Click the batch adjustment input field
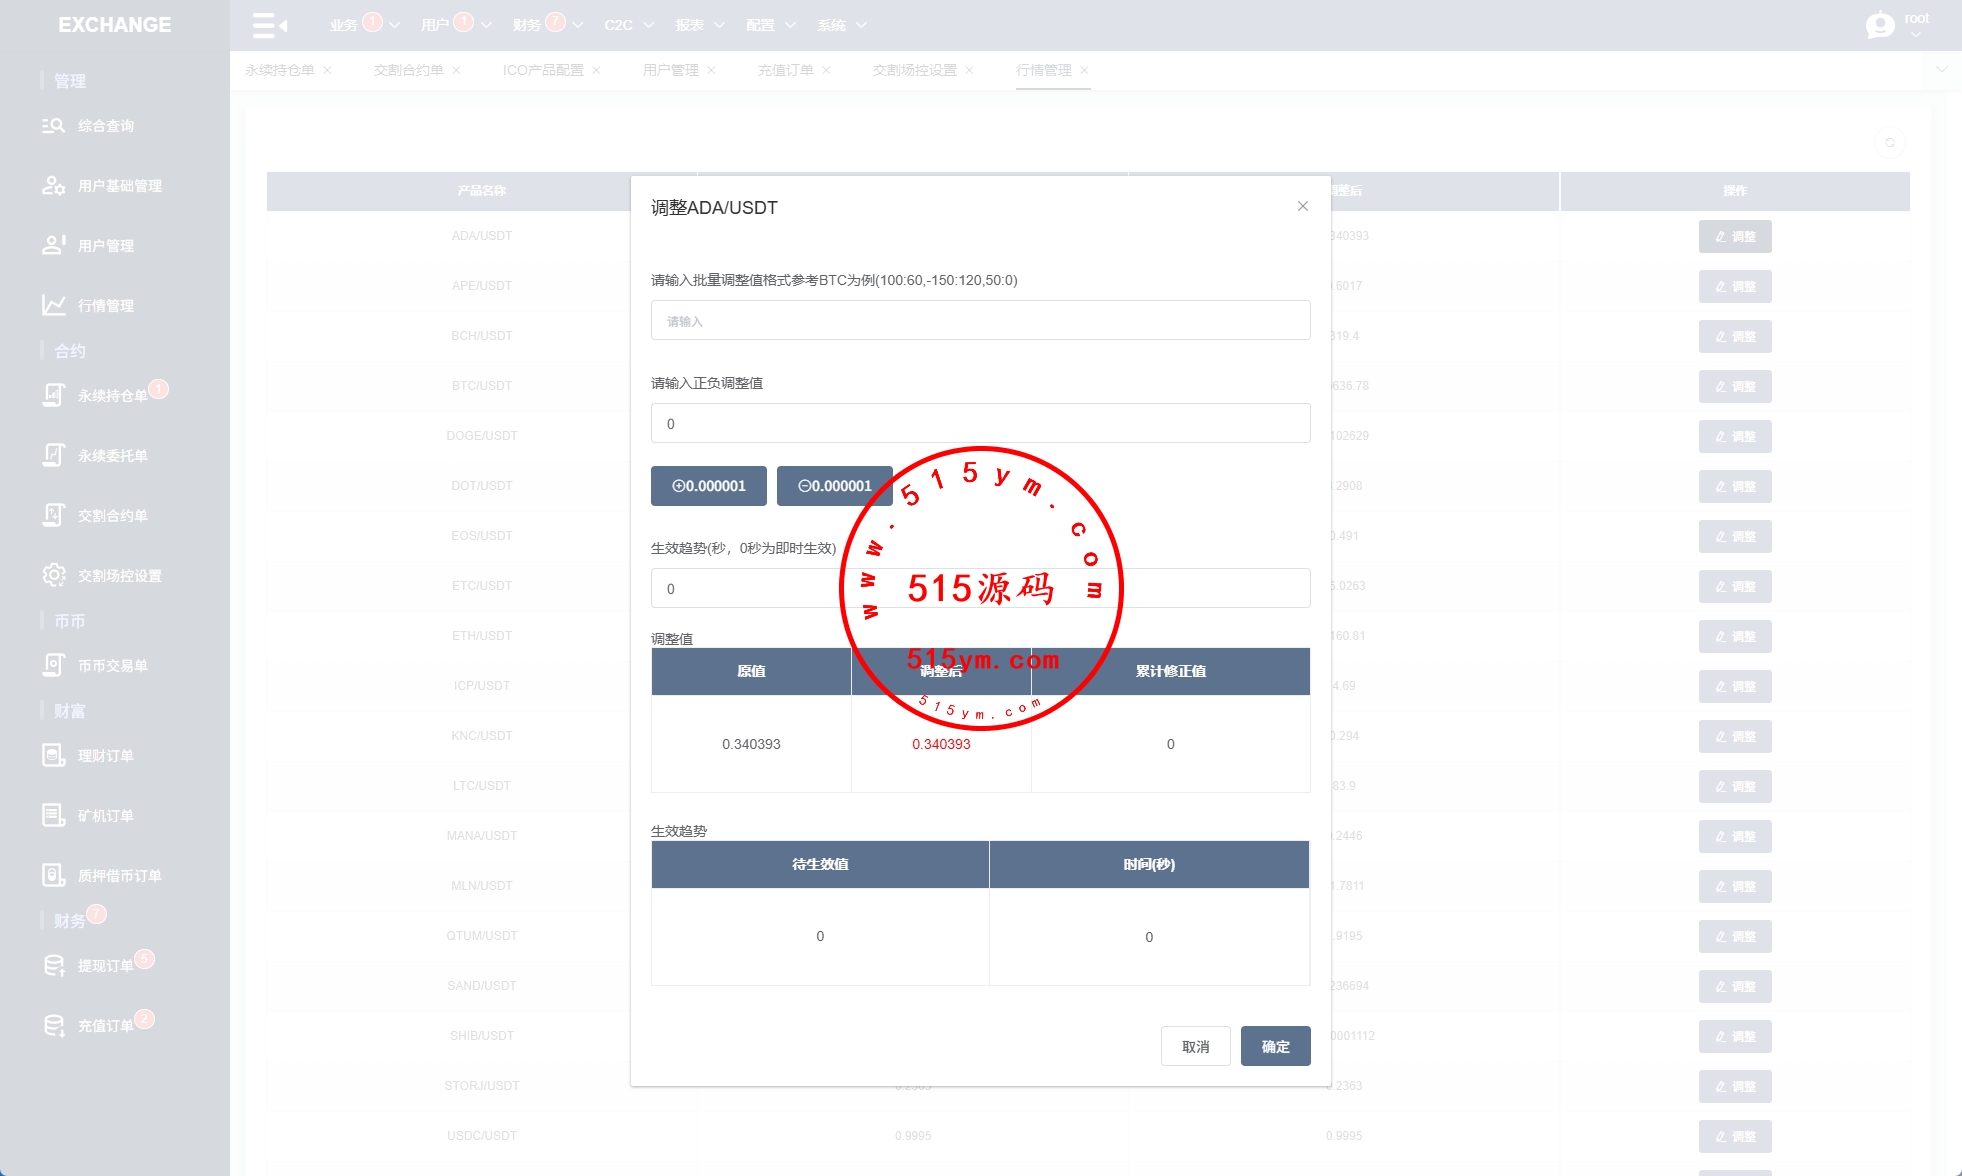This screenshot has height=1176, width=1962. [980, 321]
